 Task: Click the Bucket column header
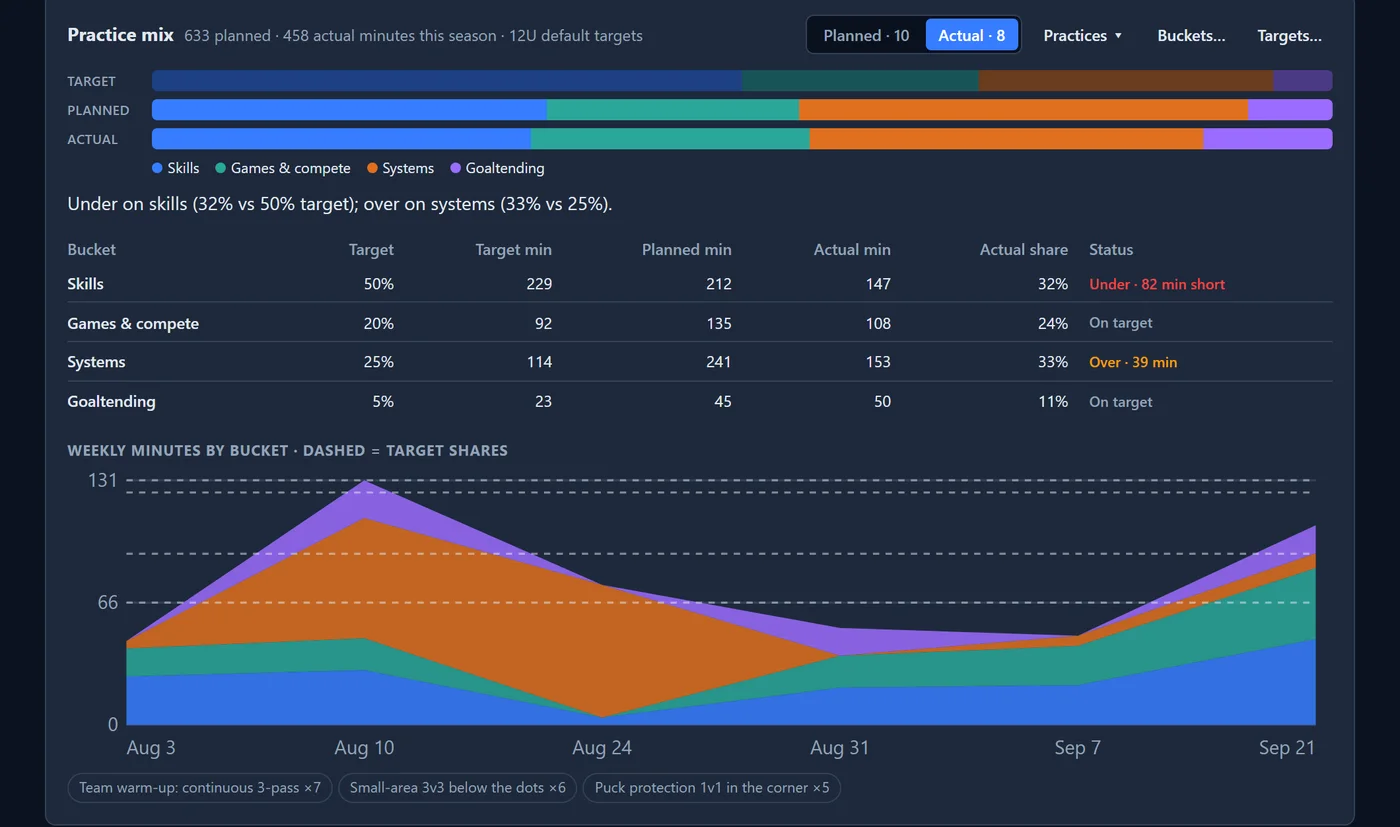point(92,249)
